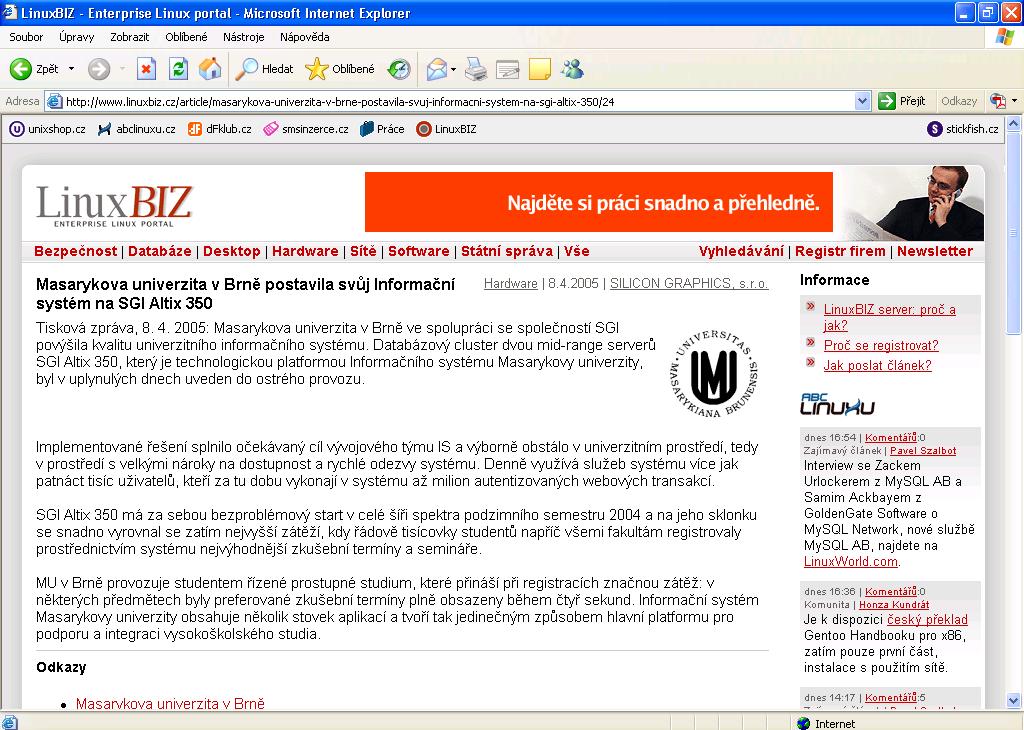Image resolution: width=1024 pixels, height=730 pixels.
Task: Open the History clock icon
Action: point(398,69)
